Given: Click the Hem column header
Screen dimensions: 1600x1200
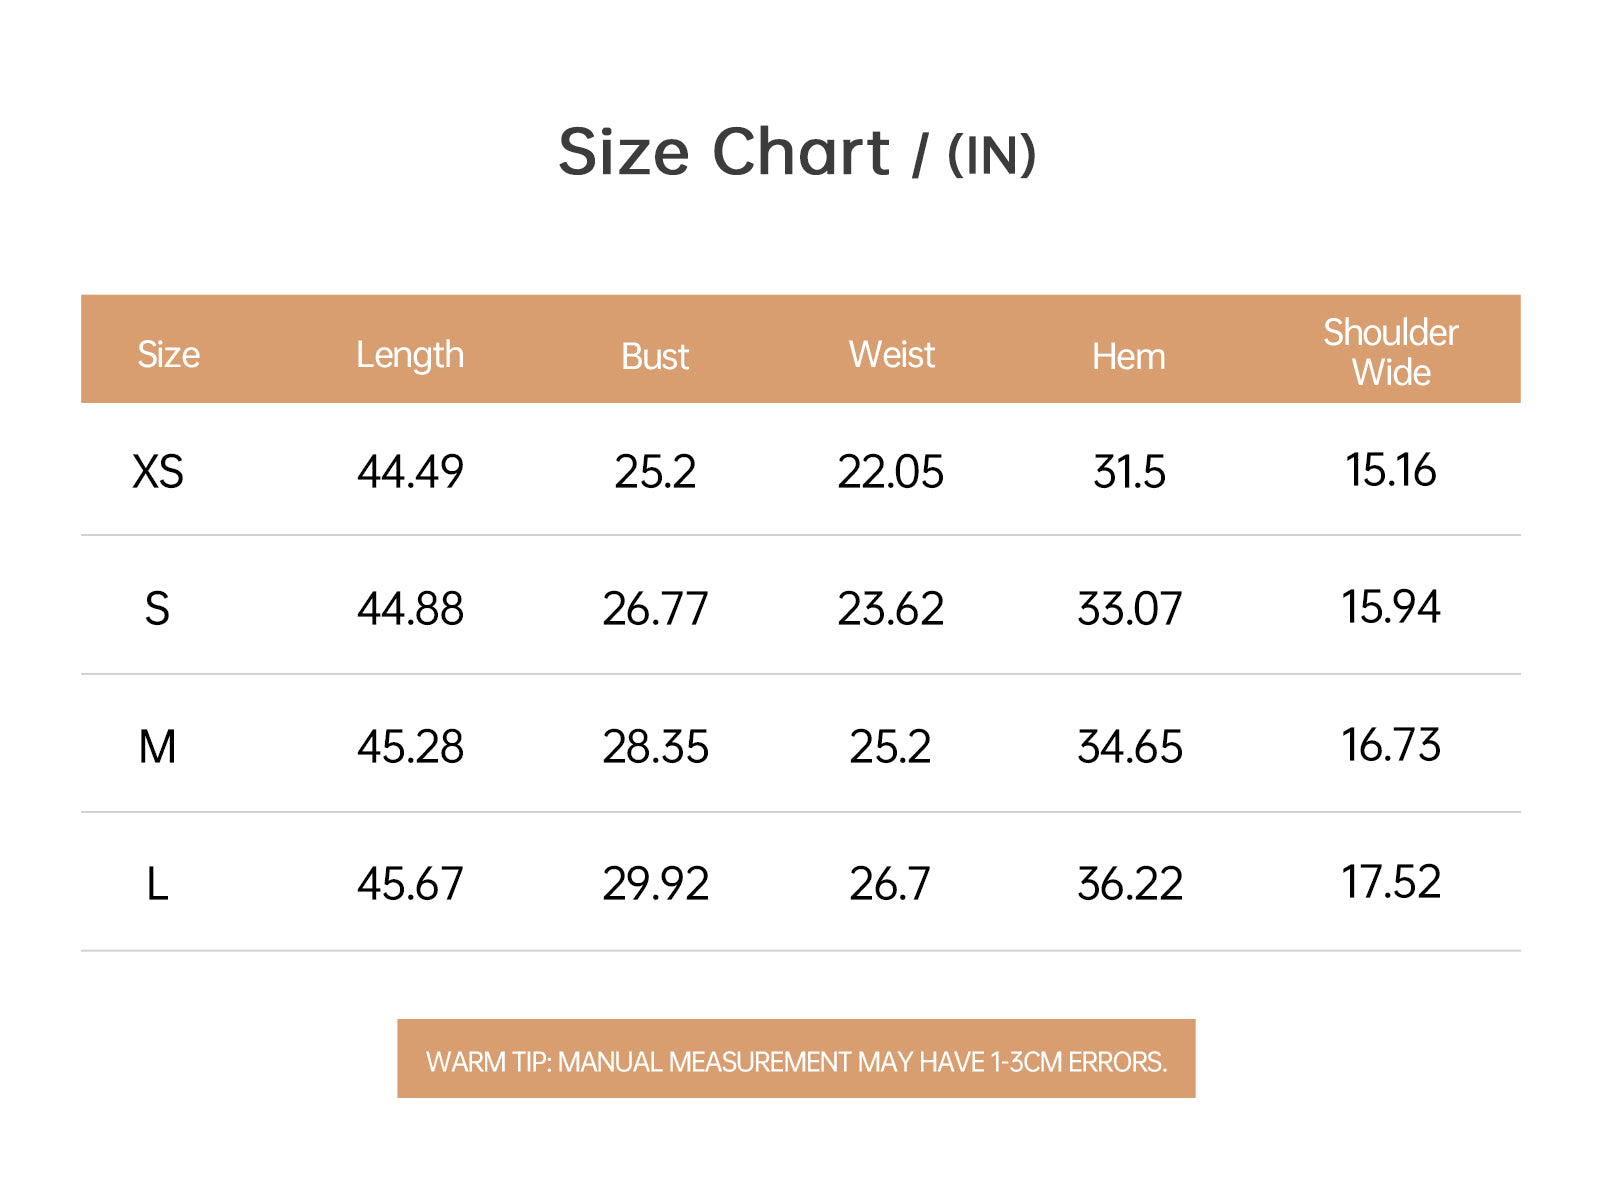Looking at the screenshot, I should click(1128, 357).
